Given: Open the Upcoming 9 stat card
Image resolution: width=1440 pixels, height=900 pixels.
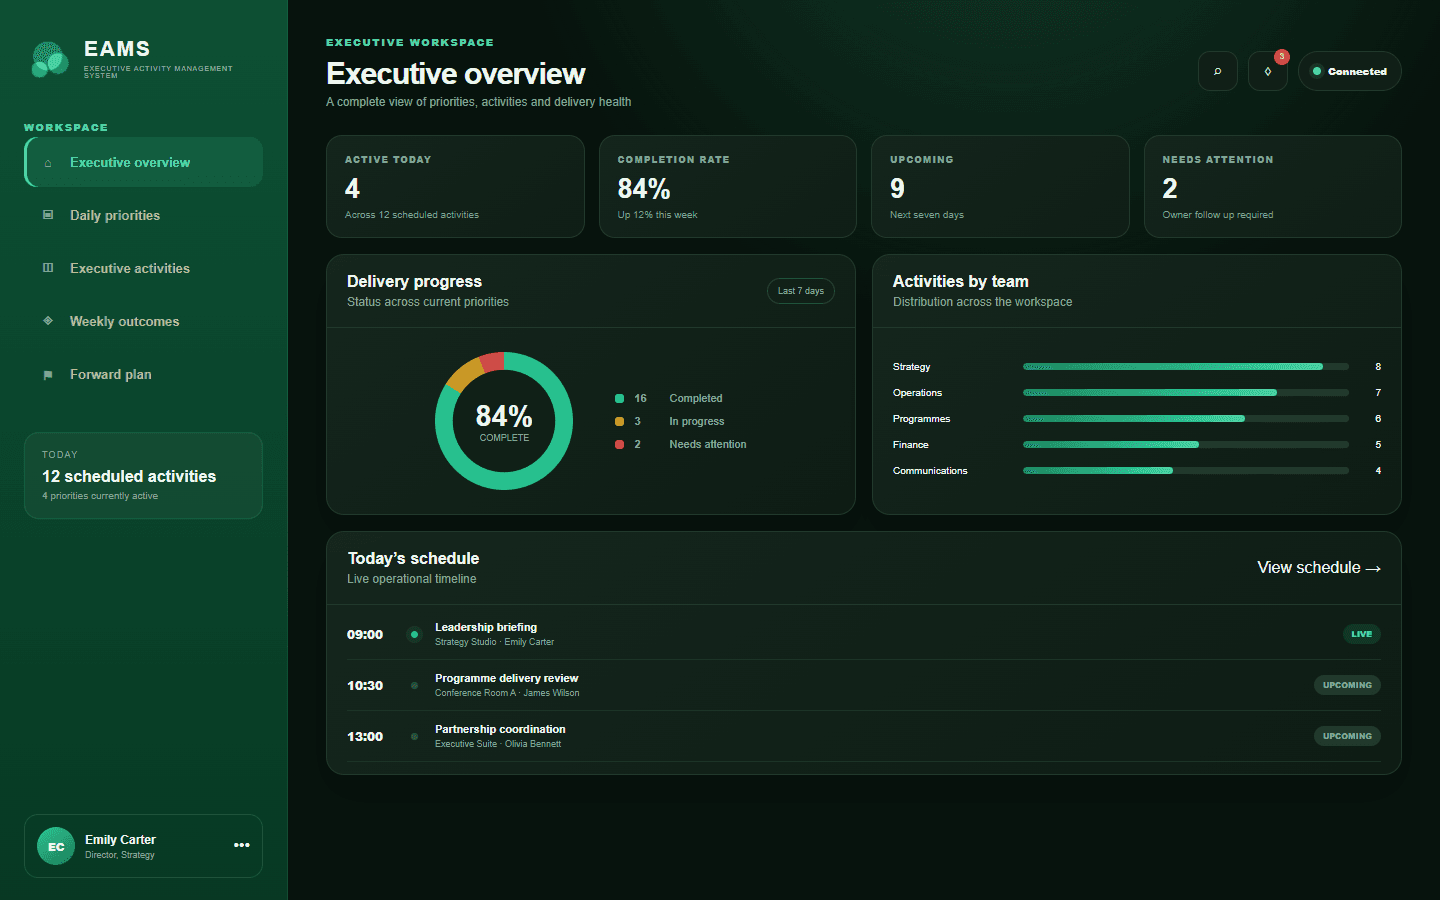Looking at the screenshot, I should [1000, 186].
